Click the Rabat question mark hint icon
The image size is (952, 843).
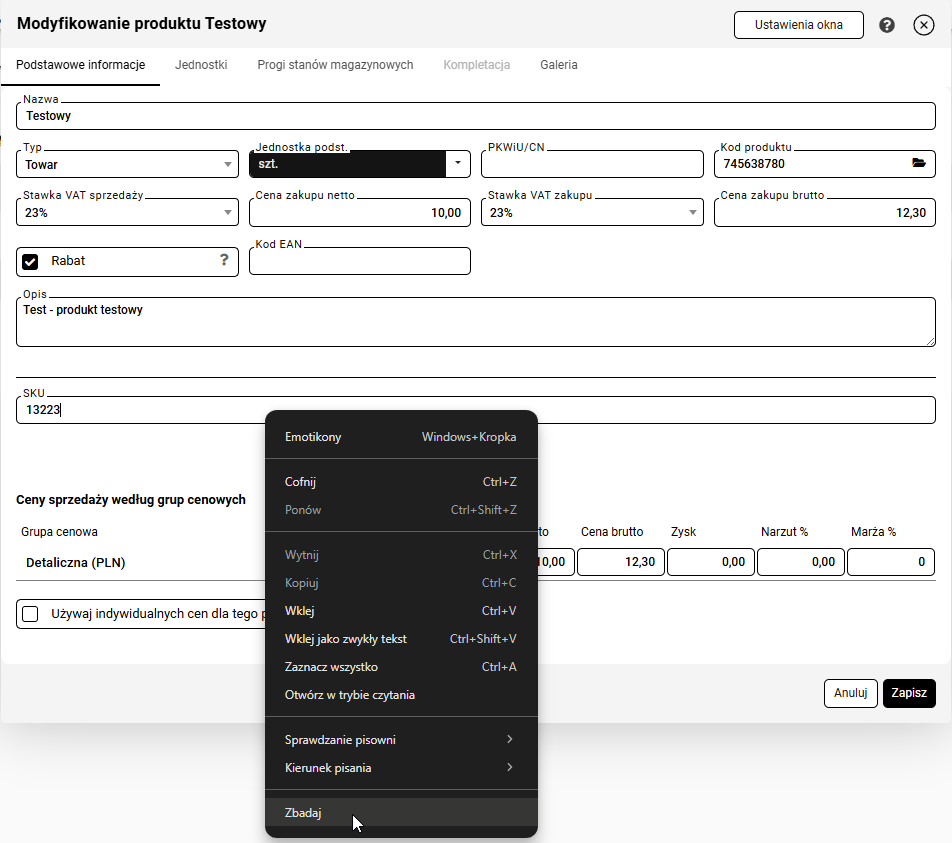coord(224,260)
